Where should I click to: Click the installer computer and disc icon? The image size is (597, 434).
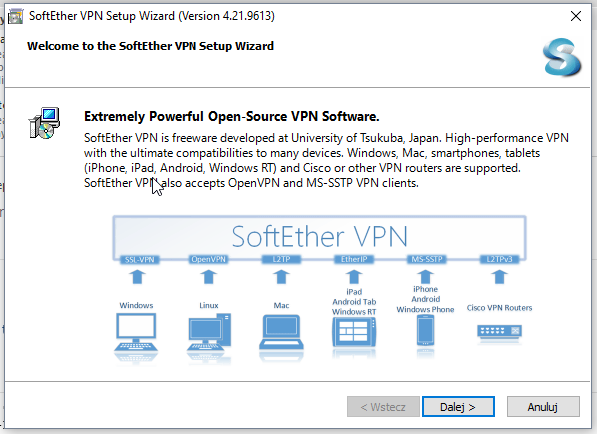point(45,123)
